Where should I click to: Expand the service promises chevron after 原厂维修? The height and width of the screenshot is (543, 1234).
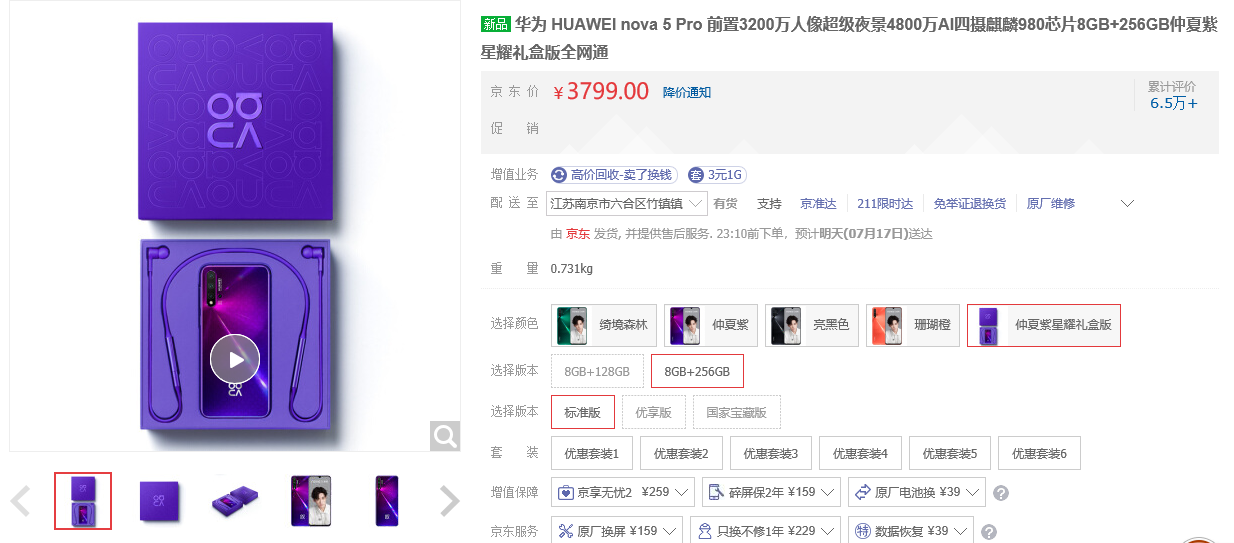1127,204
